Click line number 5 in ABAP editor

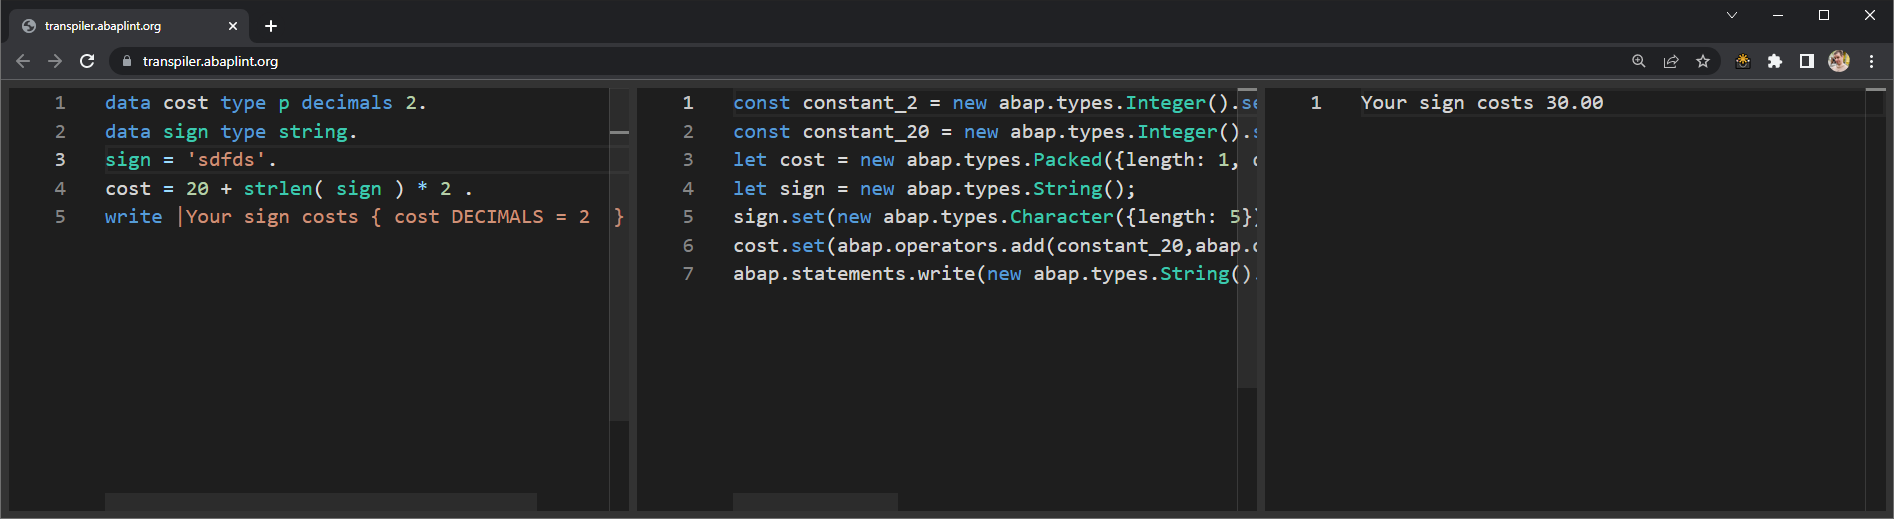click(x=60, y=217)
